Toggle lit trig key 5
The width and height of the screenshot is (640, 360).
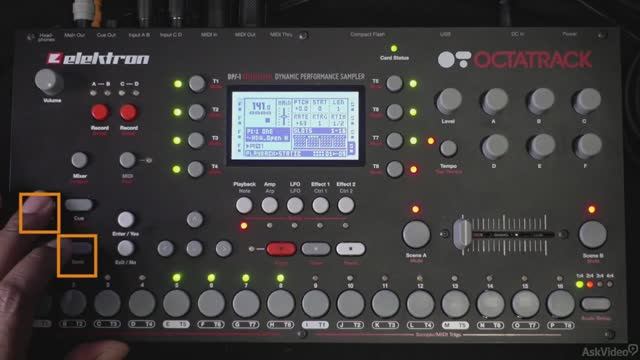tap(176, 303)
